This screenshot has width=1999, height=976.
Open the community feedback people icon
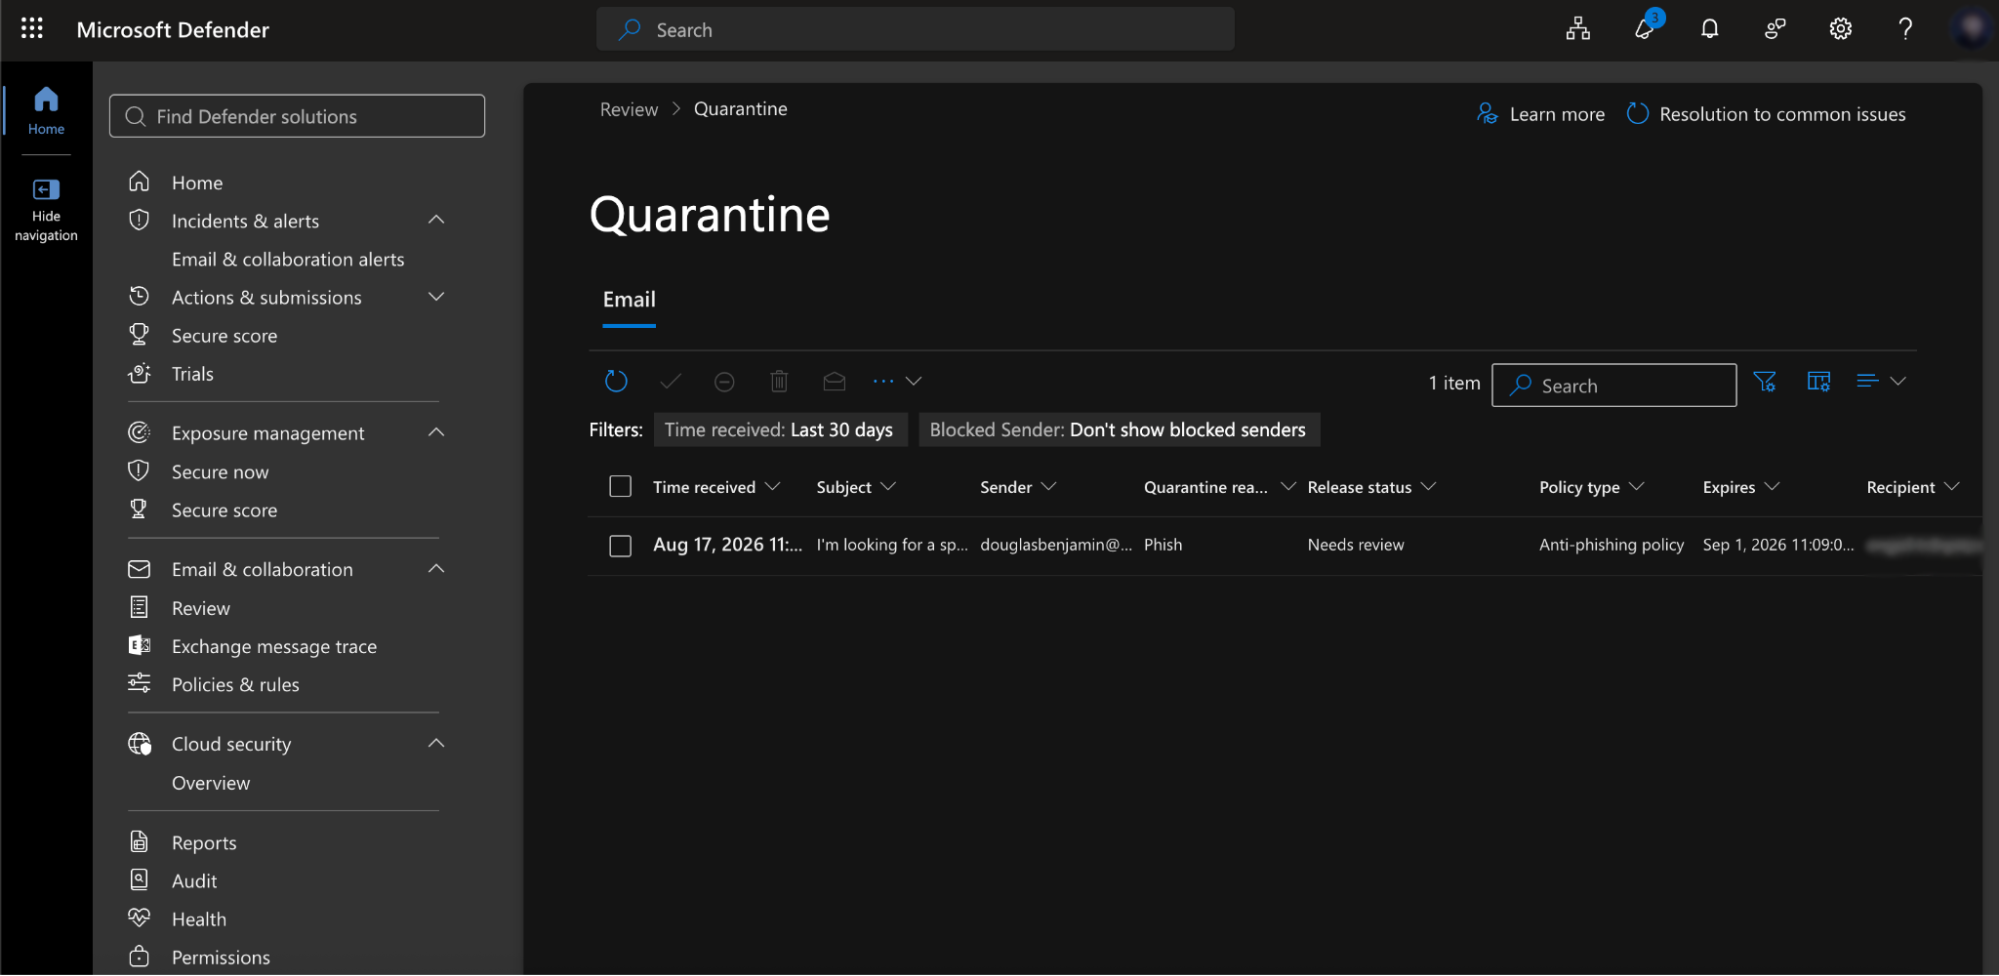[x=1775, y=29]
